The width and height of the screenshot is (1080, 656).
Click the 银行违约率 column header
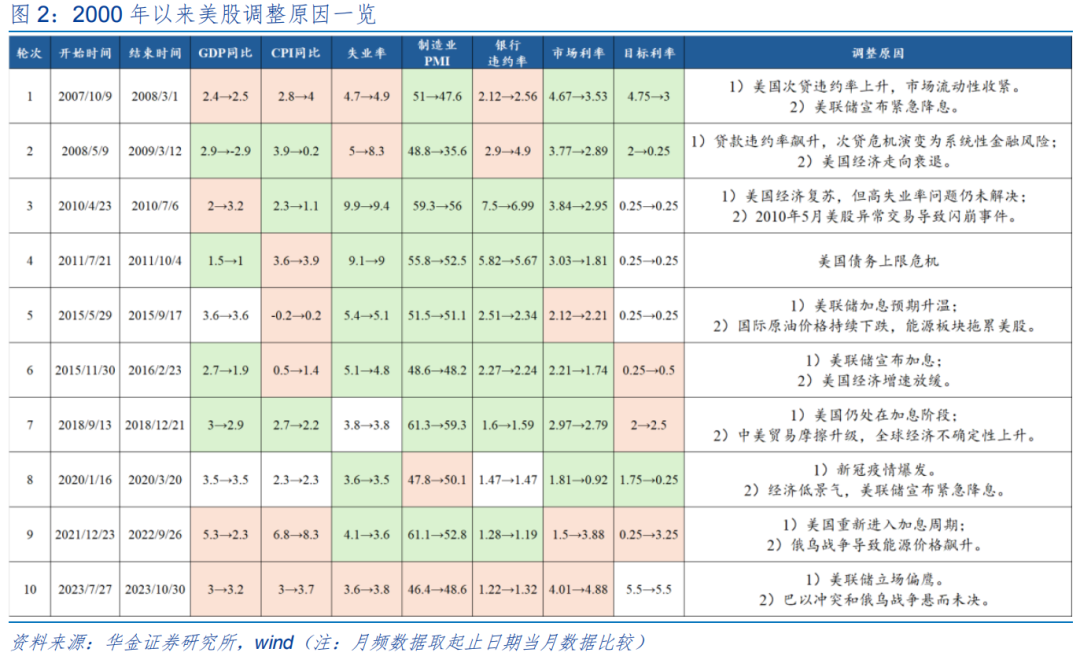click(508, 53)
